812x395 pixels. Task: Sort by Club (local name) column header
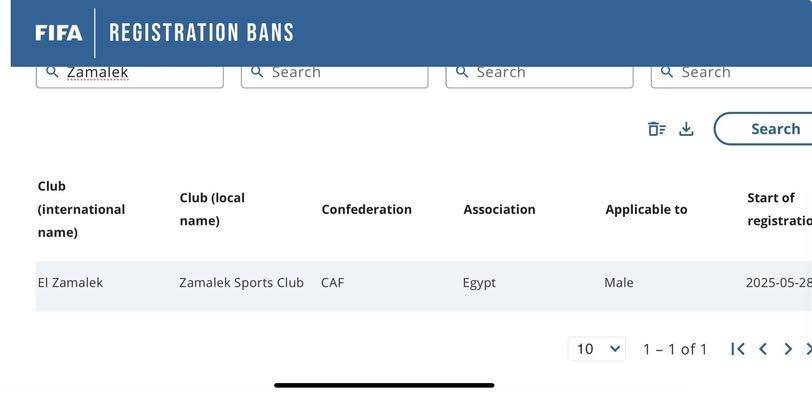212,209
